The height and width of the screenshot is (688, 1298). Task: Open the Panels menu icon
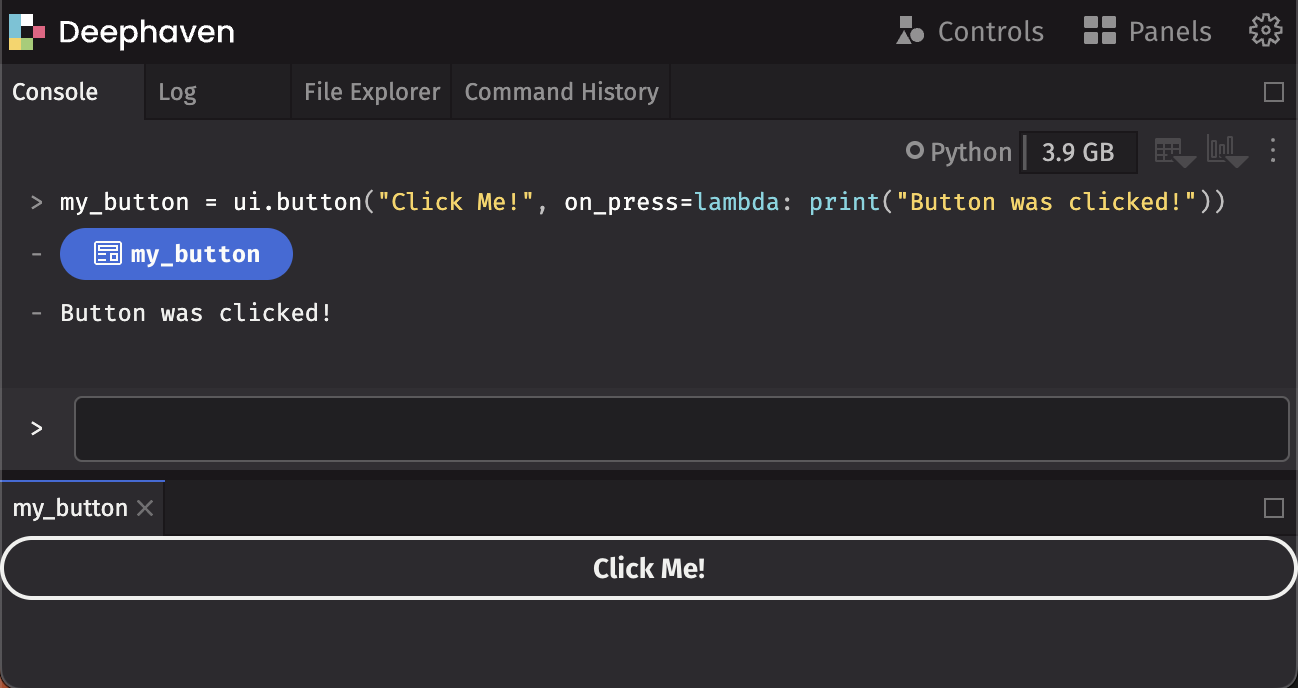[1098, 31]
